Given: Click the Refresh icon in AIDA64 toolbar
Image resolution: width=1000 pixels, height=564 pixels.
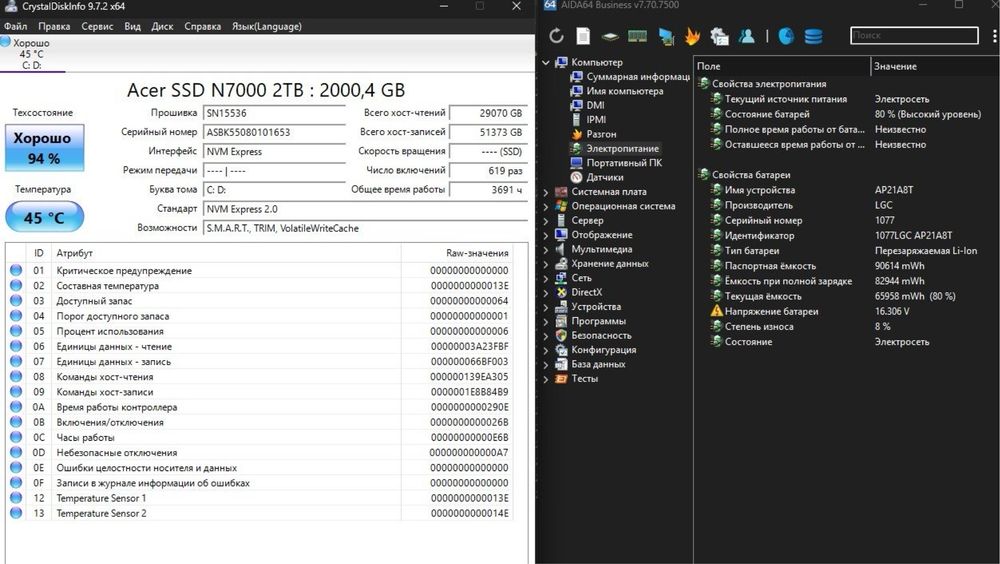Looking at the screenshot, I should pyautogui.click(x=556, y=36).
